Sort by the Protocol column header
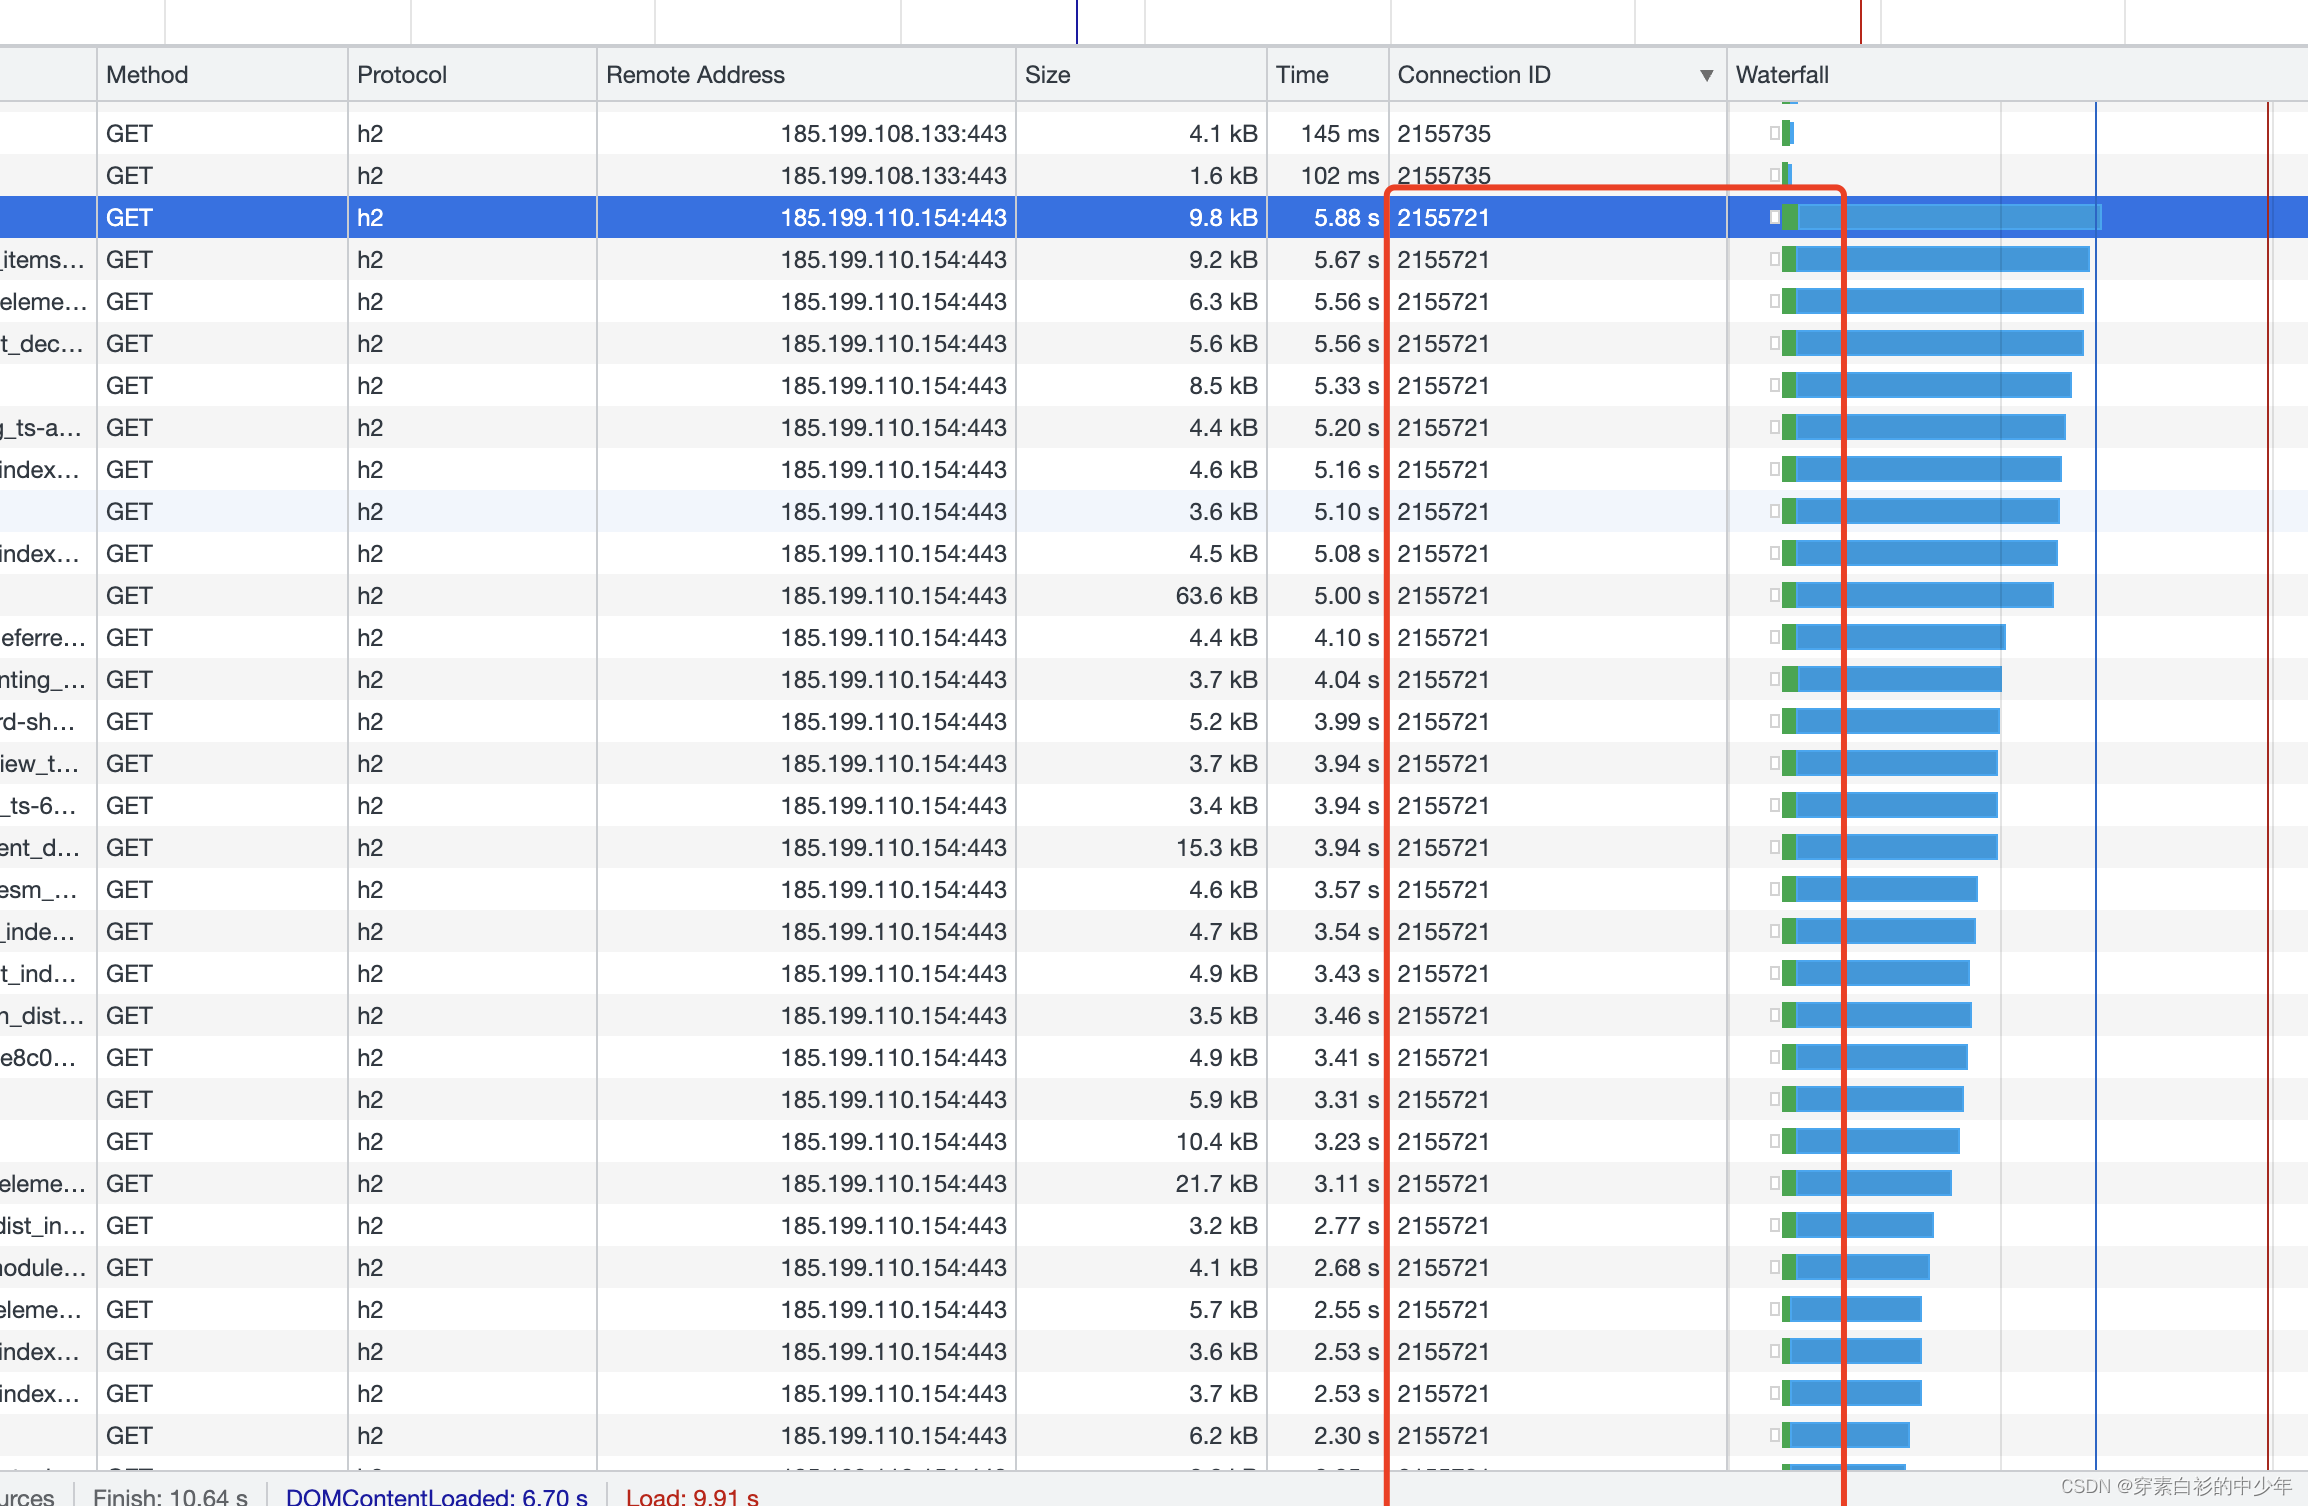The height and width of the screenshot is (1506, 2308). point(402,75)
